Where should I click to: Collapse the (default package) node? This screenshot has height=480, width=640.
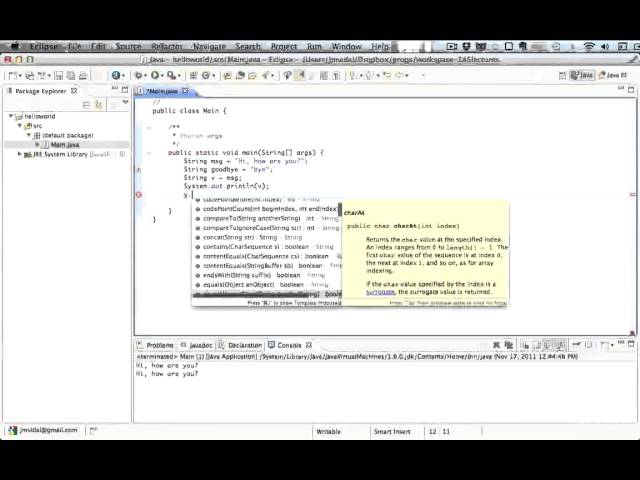[x=29, y=135]
